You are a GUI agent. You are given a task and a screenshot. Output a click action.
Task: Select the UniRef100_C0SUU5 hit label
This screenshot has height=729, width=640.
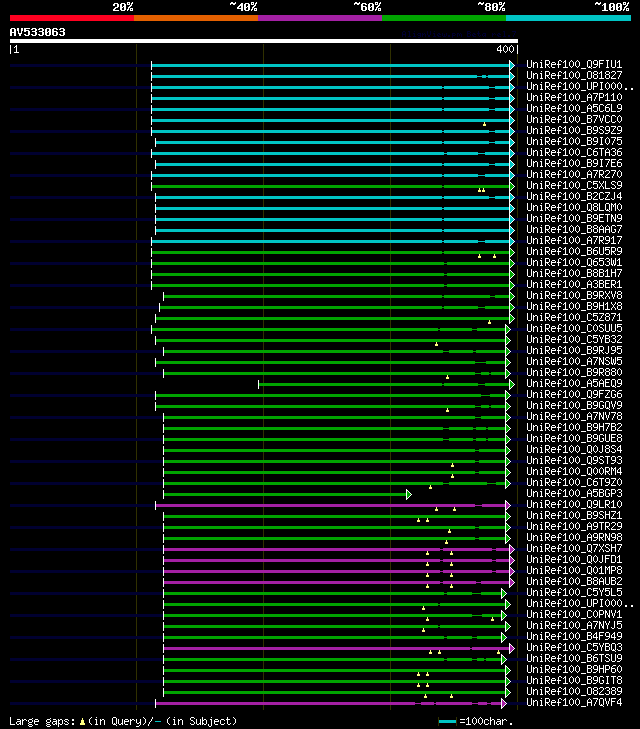pyautogui.click(x=574, y=328)
